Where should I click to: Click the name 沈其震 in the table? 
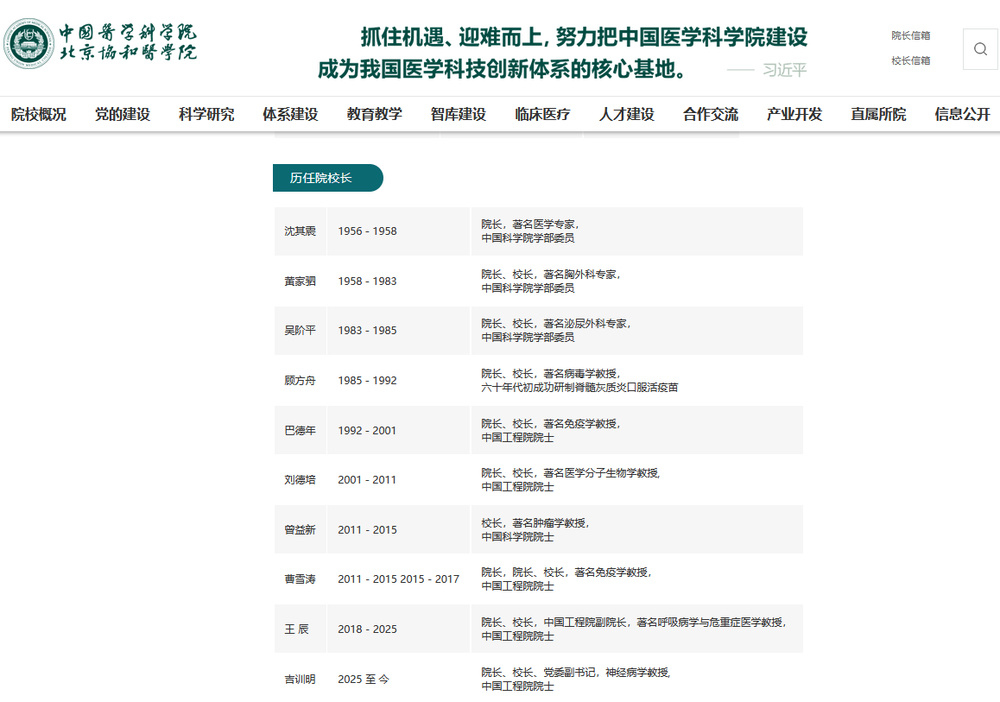click(x=300, y=231)
